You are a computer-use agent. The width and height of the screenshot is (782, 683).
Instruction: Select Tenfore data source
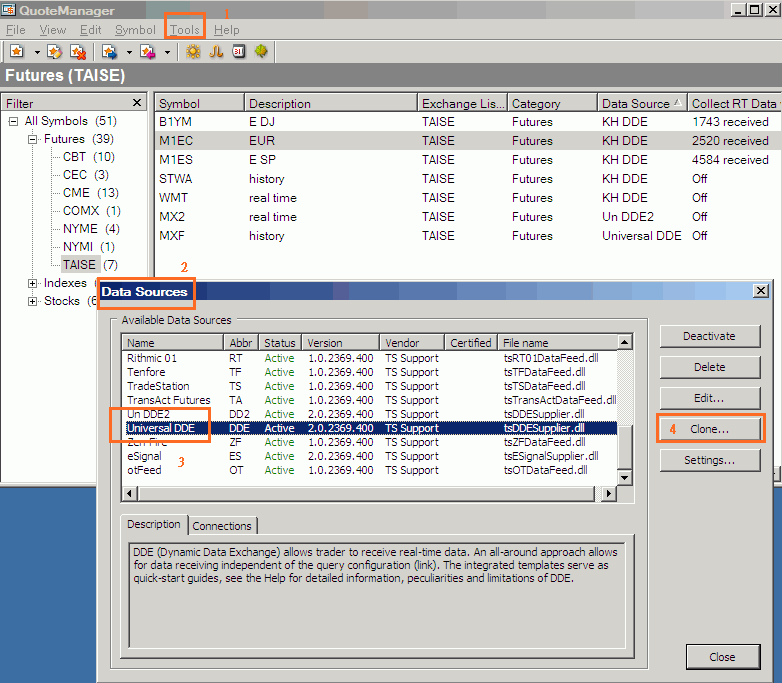pos(370,372)
